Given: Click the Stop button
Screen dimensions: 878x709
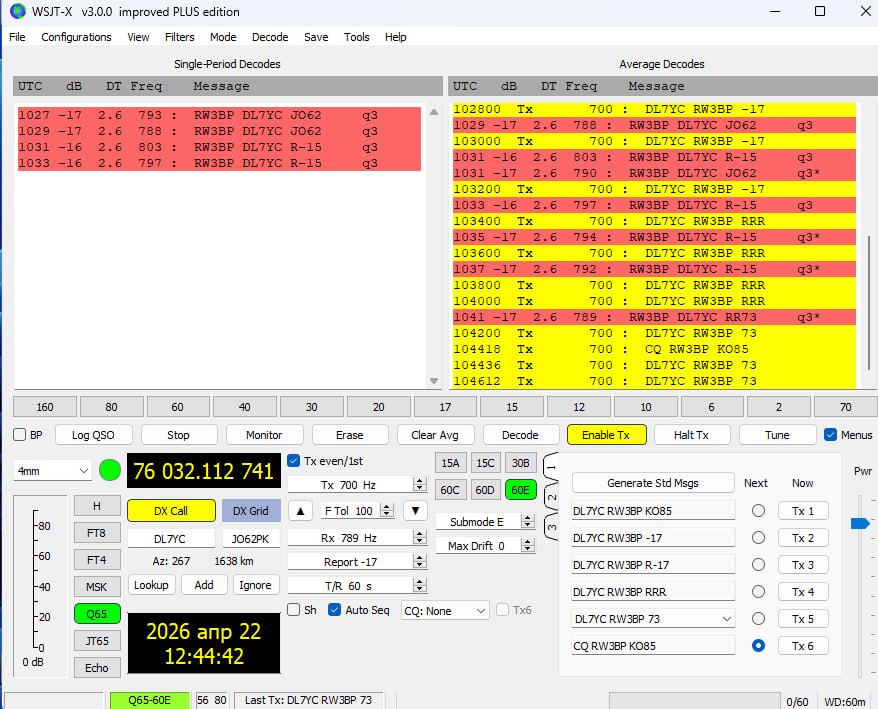Looking at the screenshot, I should (x=178, y=435).
